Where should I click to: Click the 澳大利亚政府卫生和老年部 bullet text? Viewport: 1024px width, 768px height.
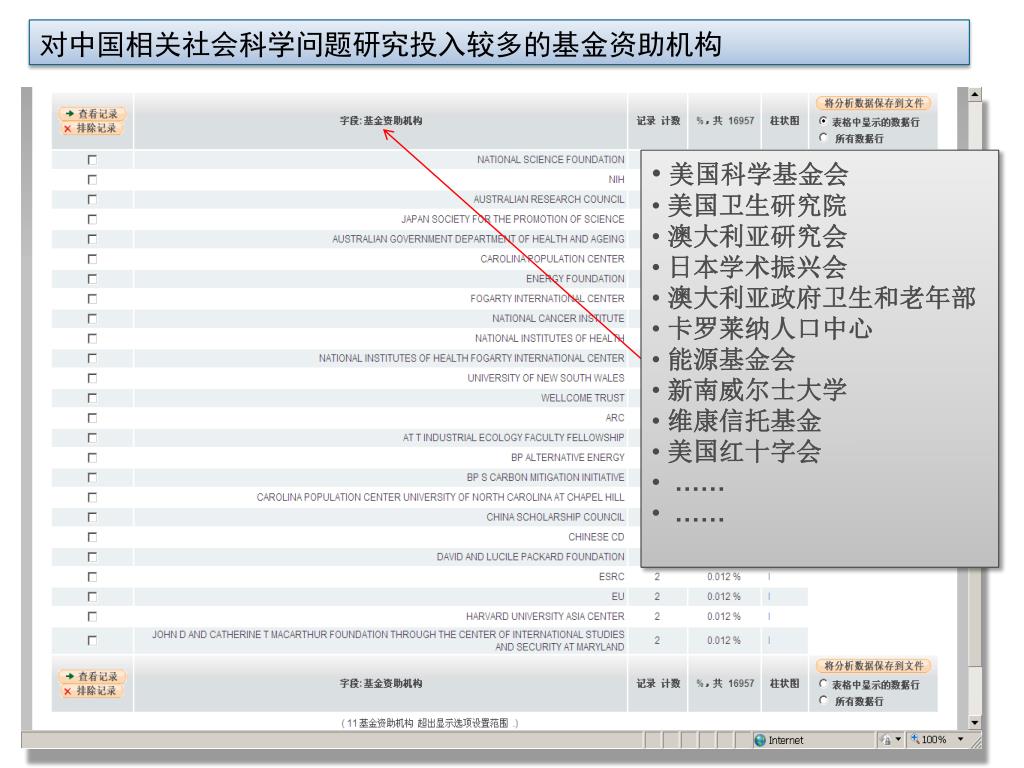(822, 298)
